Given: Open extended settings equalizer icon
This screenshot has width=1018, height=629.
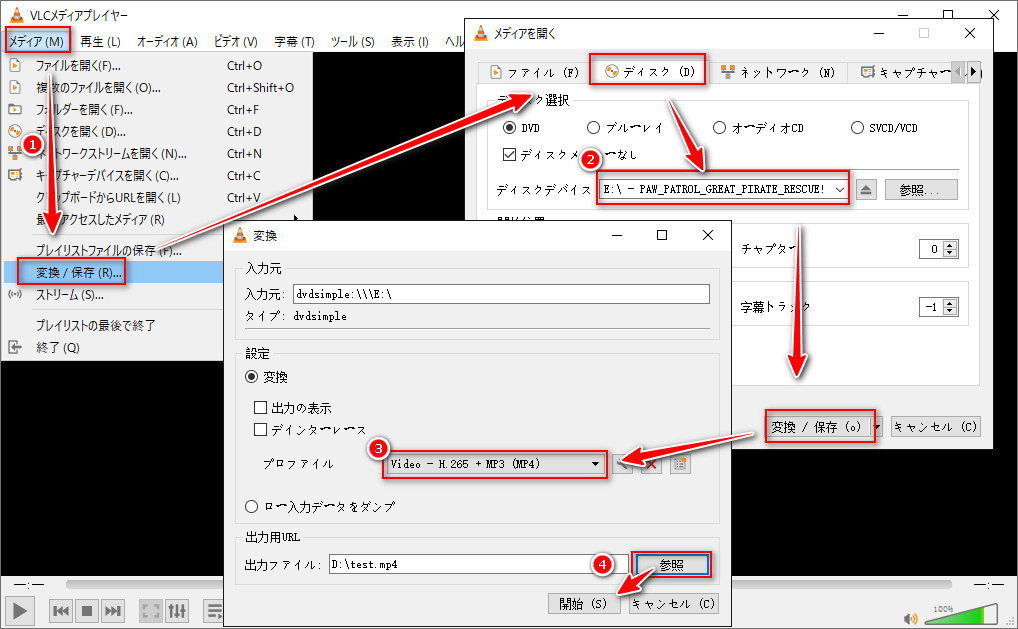Looking at the screenshot, I should [177, 610].
